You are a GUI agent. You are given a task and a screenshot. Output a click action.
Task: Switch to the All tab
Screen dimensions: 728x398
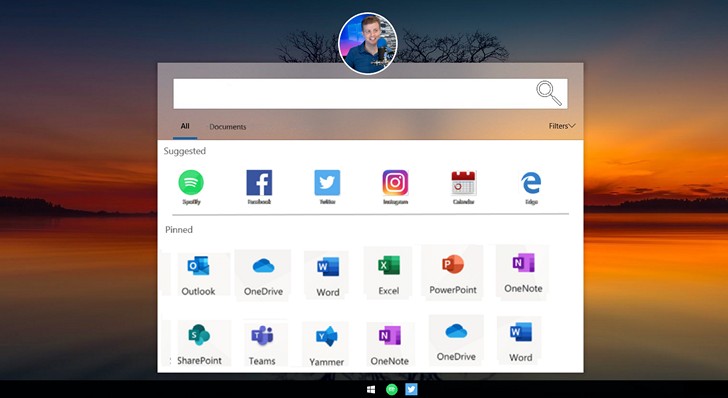185,126
